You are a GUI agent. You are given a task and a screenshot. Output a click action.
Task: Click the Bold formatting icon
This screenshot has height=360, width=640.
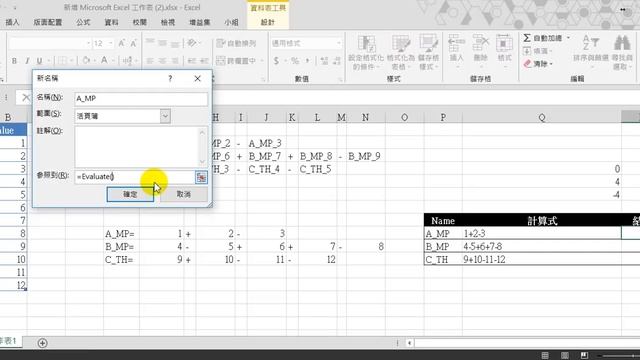pos(14,61)
